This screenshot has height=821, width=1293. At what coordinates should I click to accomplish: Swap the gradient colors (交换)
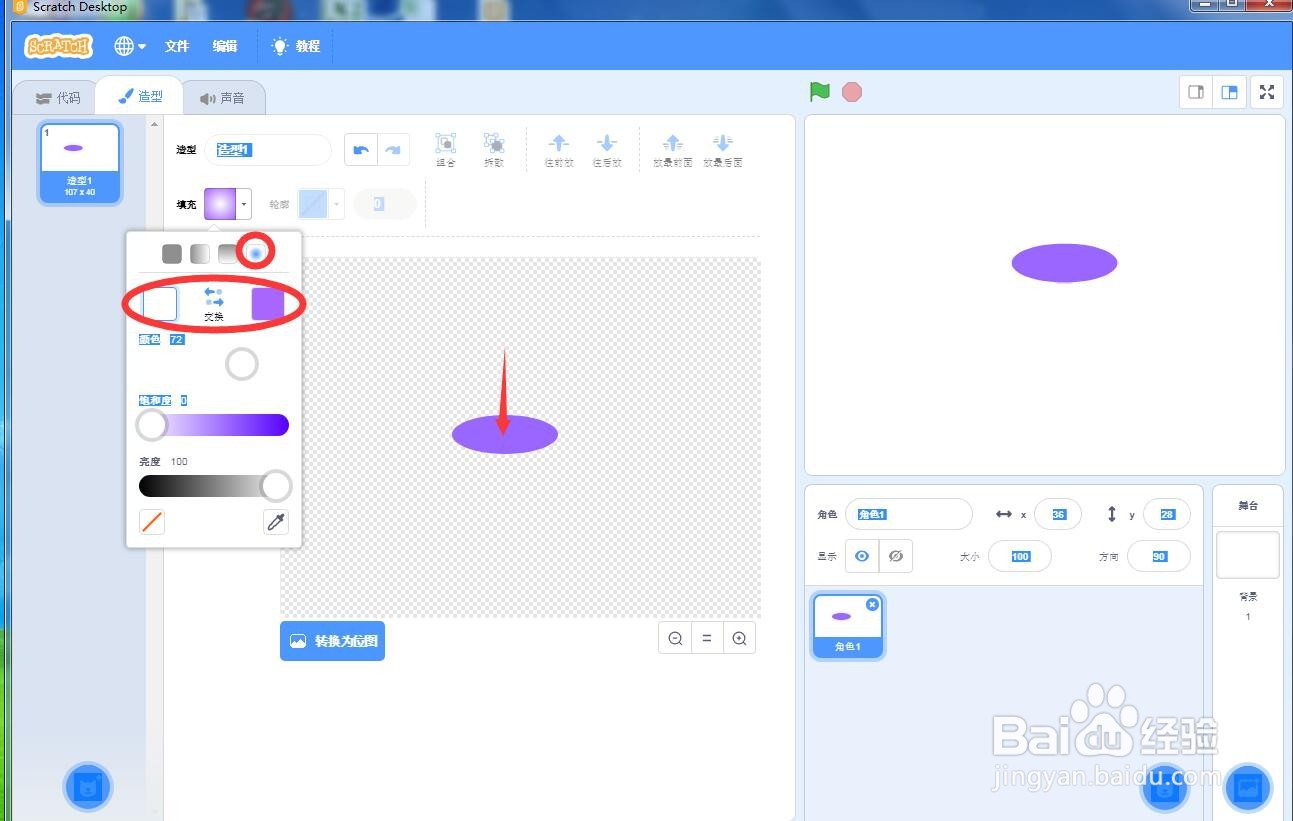[x=214, y=303]
